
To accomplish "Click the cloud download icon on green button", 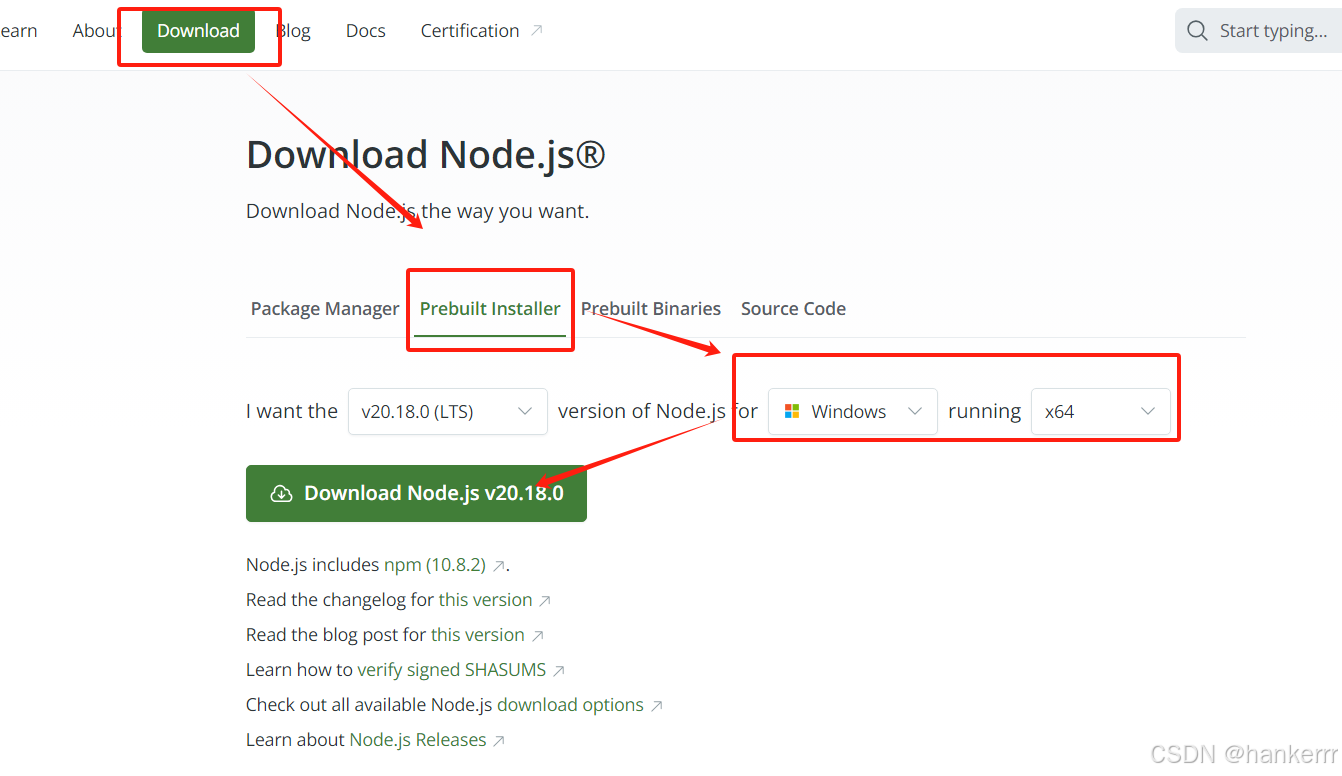I will (x=281, y=493).
